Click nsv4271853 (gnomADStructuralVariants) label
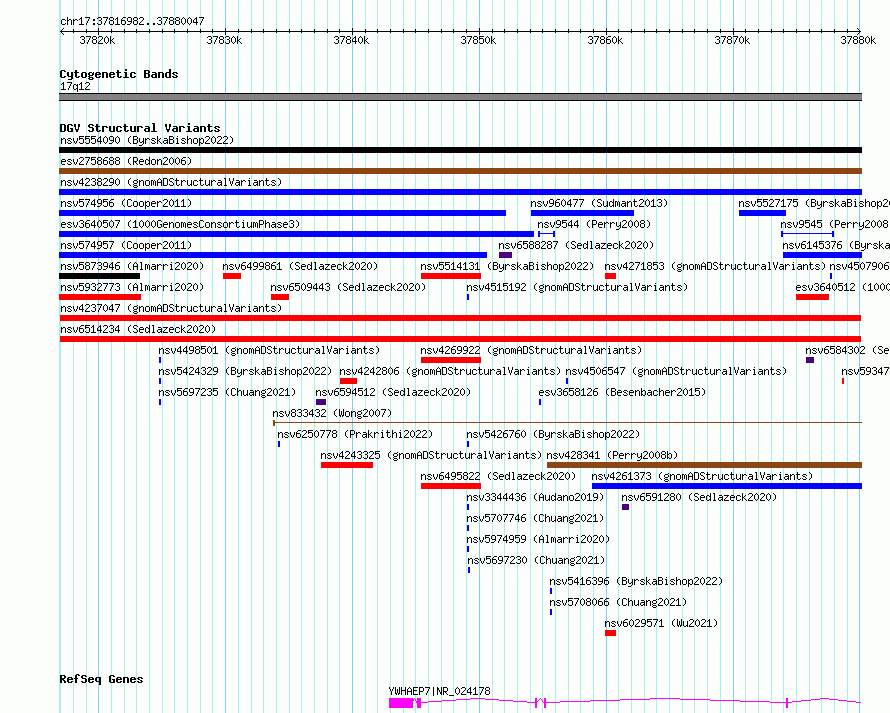The width and height of the screenshot is (890, 713). pyautogui.click(x=715, y=266)
